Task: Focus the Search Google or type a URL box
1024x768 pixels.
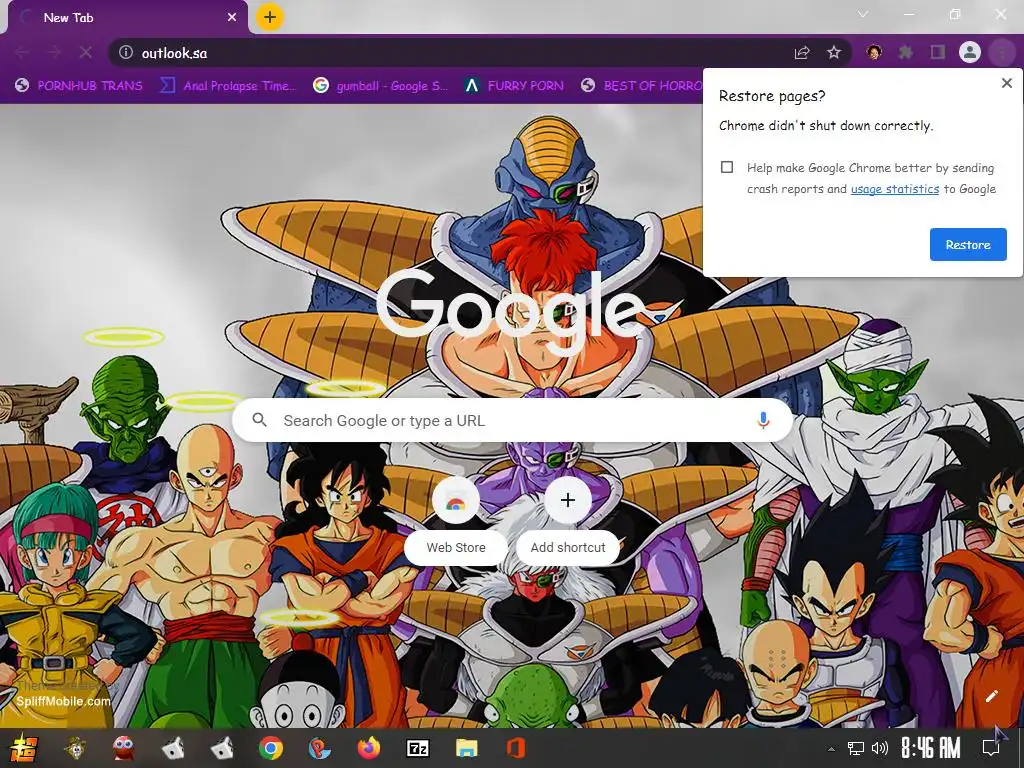Action: click(513, 421)
